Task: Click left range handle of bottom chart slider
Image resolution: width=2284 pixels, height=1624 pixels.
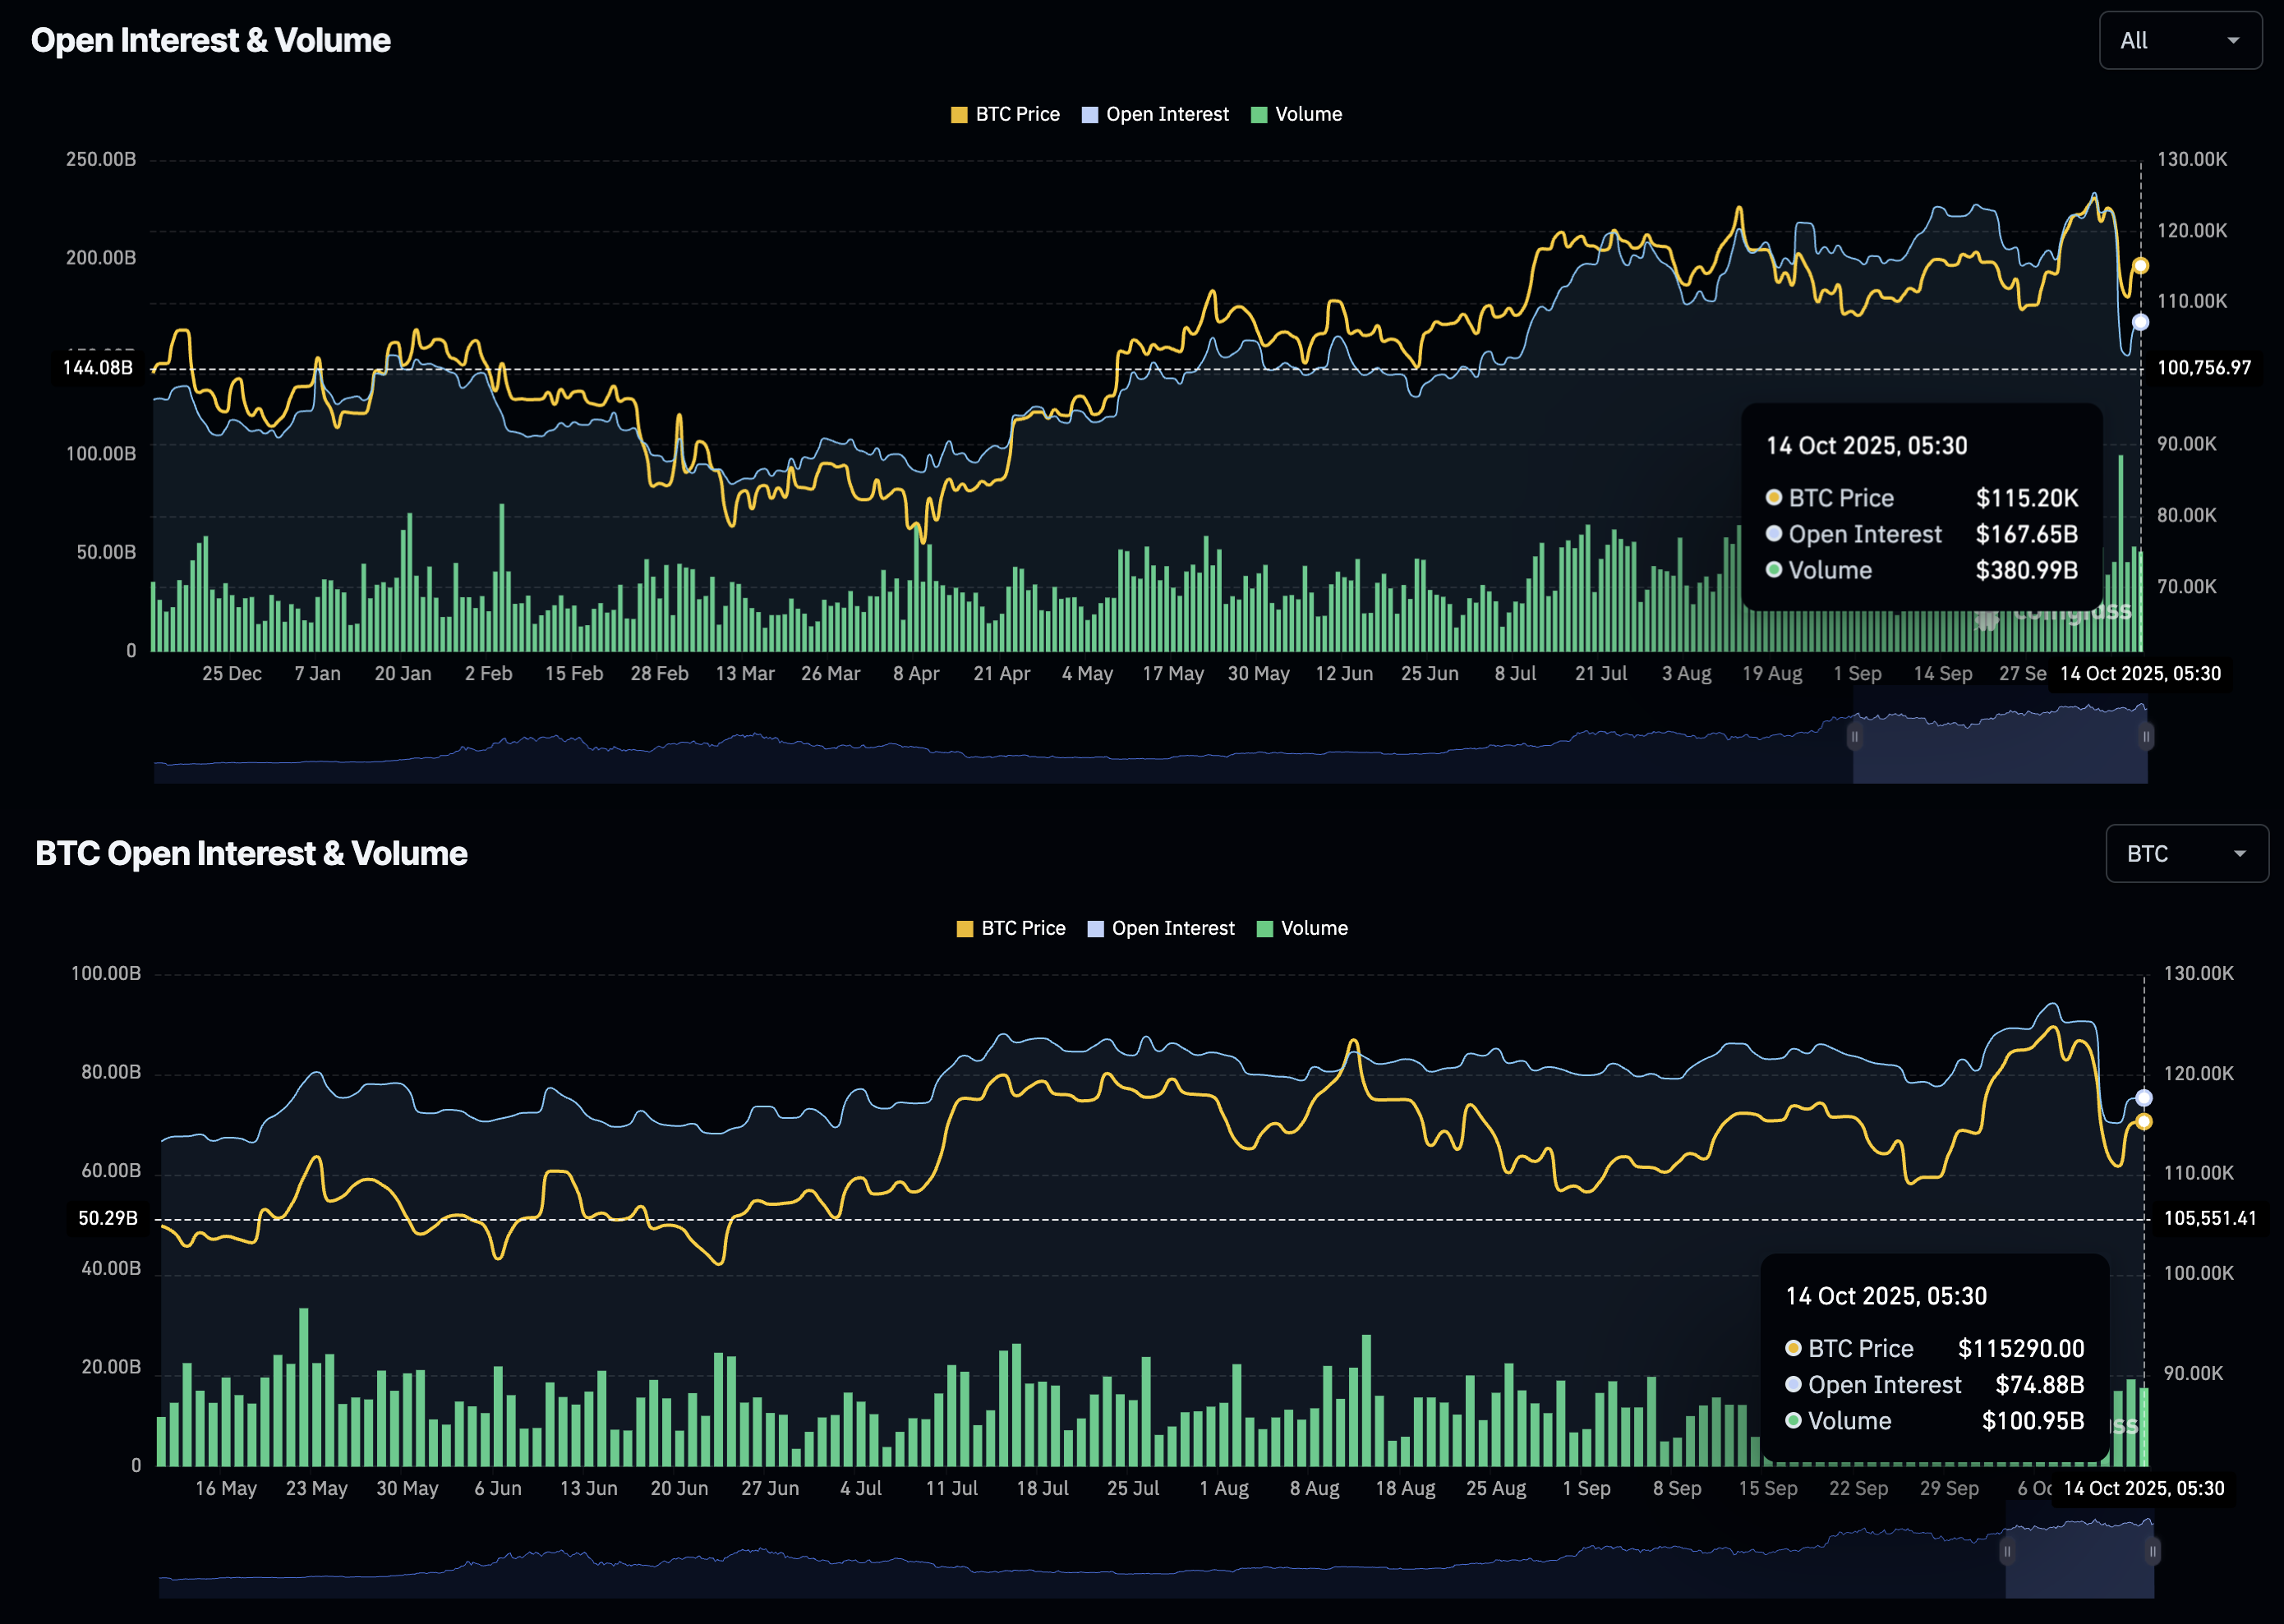Action: click(2006, 1552)
